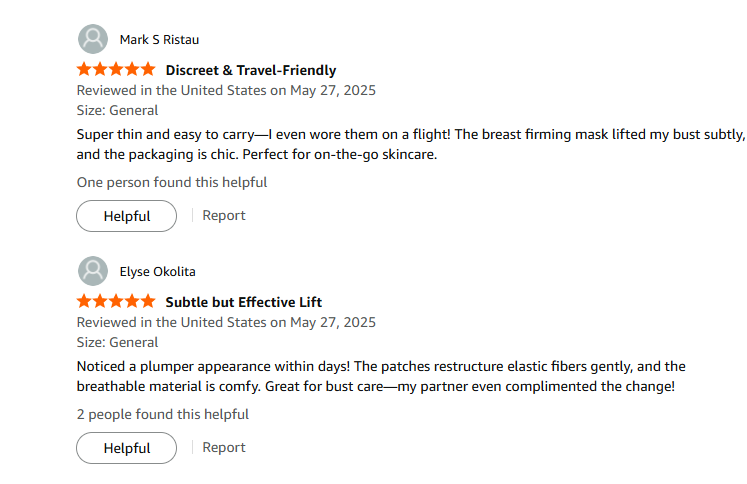The image size is (747, 484).
Task: Open reviewer profile name Mark S Ristau
Action: [160, 40]
